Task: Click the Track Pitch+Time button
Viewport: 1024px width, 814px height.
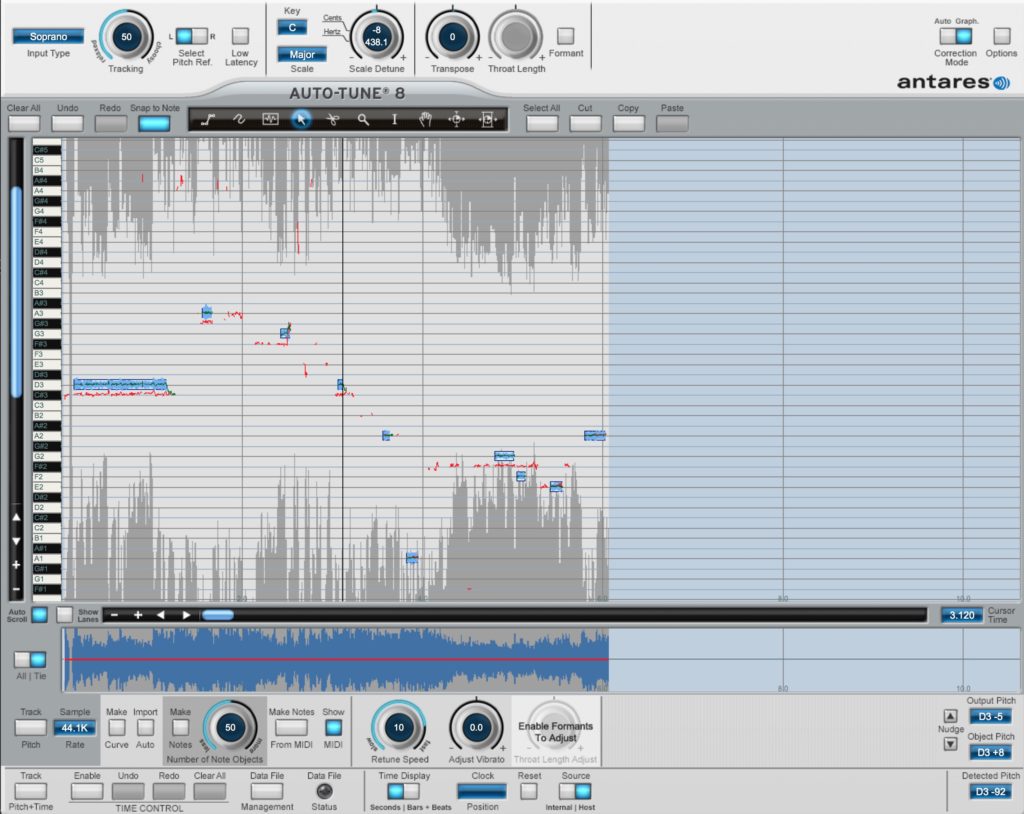Action: point(31,791)
